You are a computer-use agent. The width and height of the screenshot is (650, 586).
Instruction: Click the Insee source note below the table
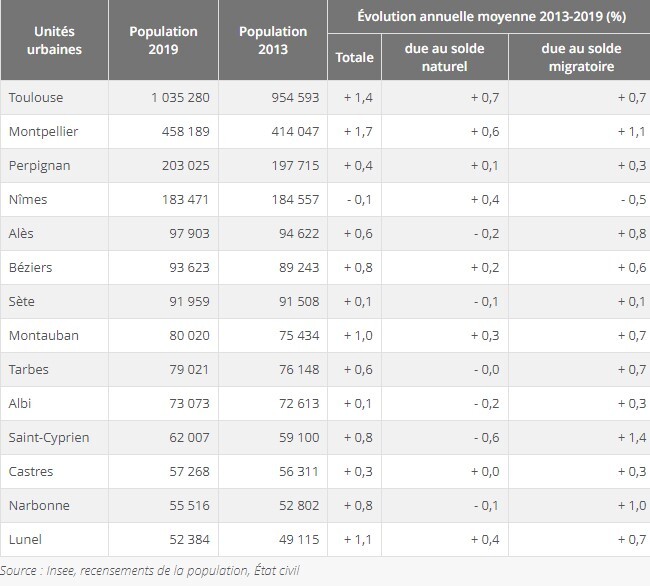click(x=150, y=571)
